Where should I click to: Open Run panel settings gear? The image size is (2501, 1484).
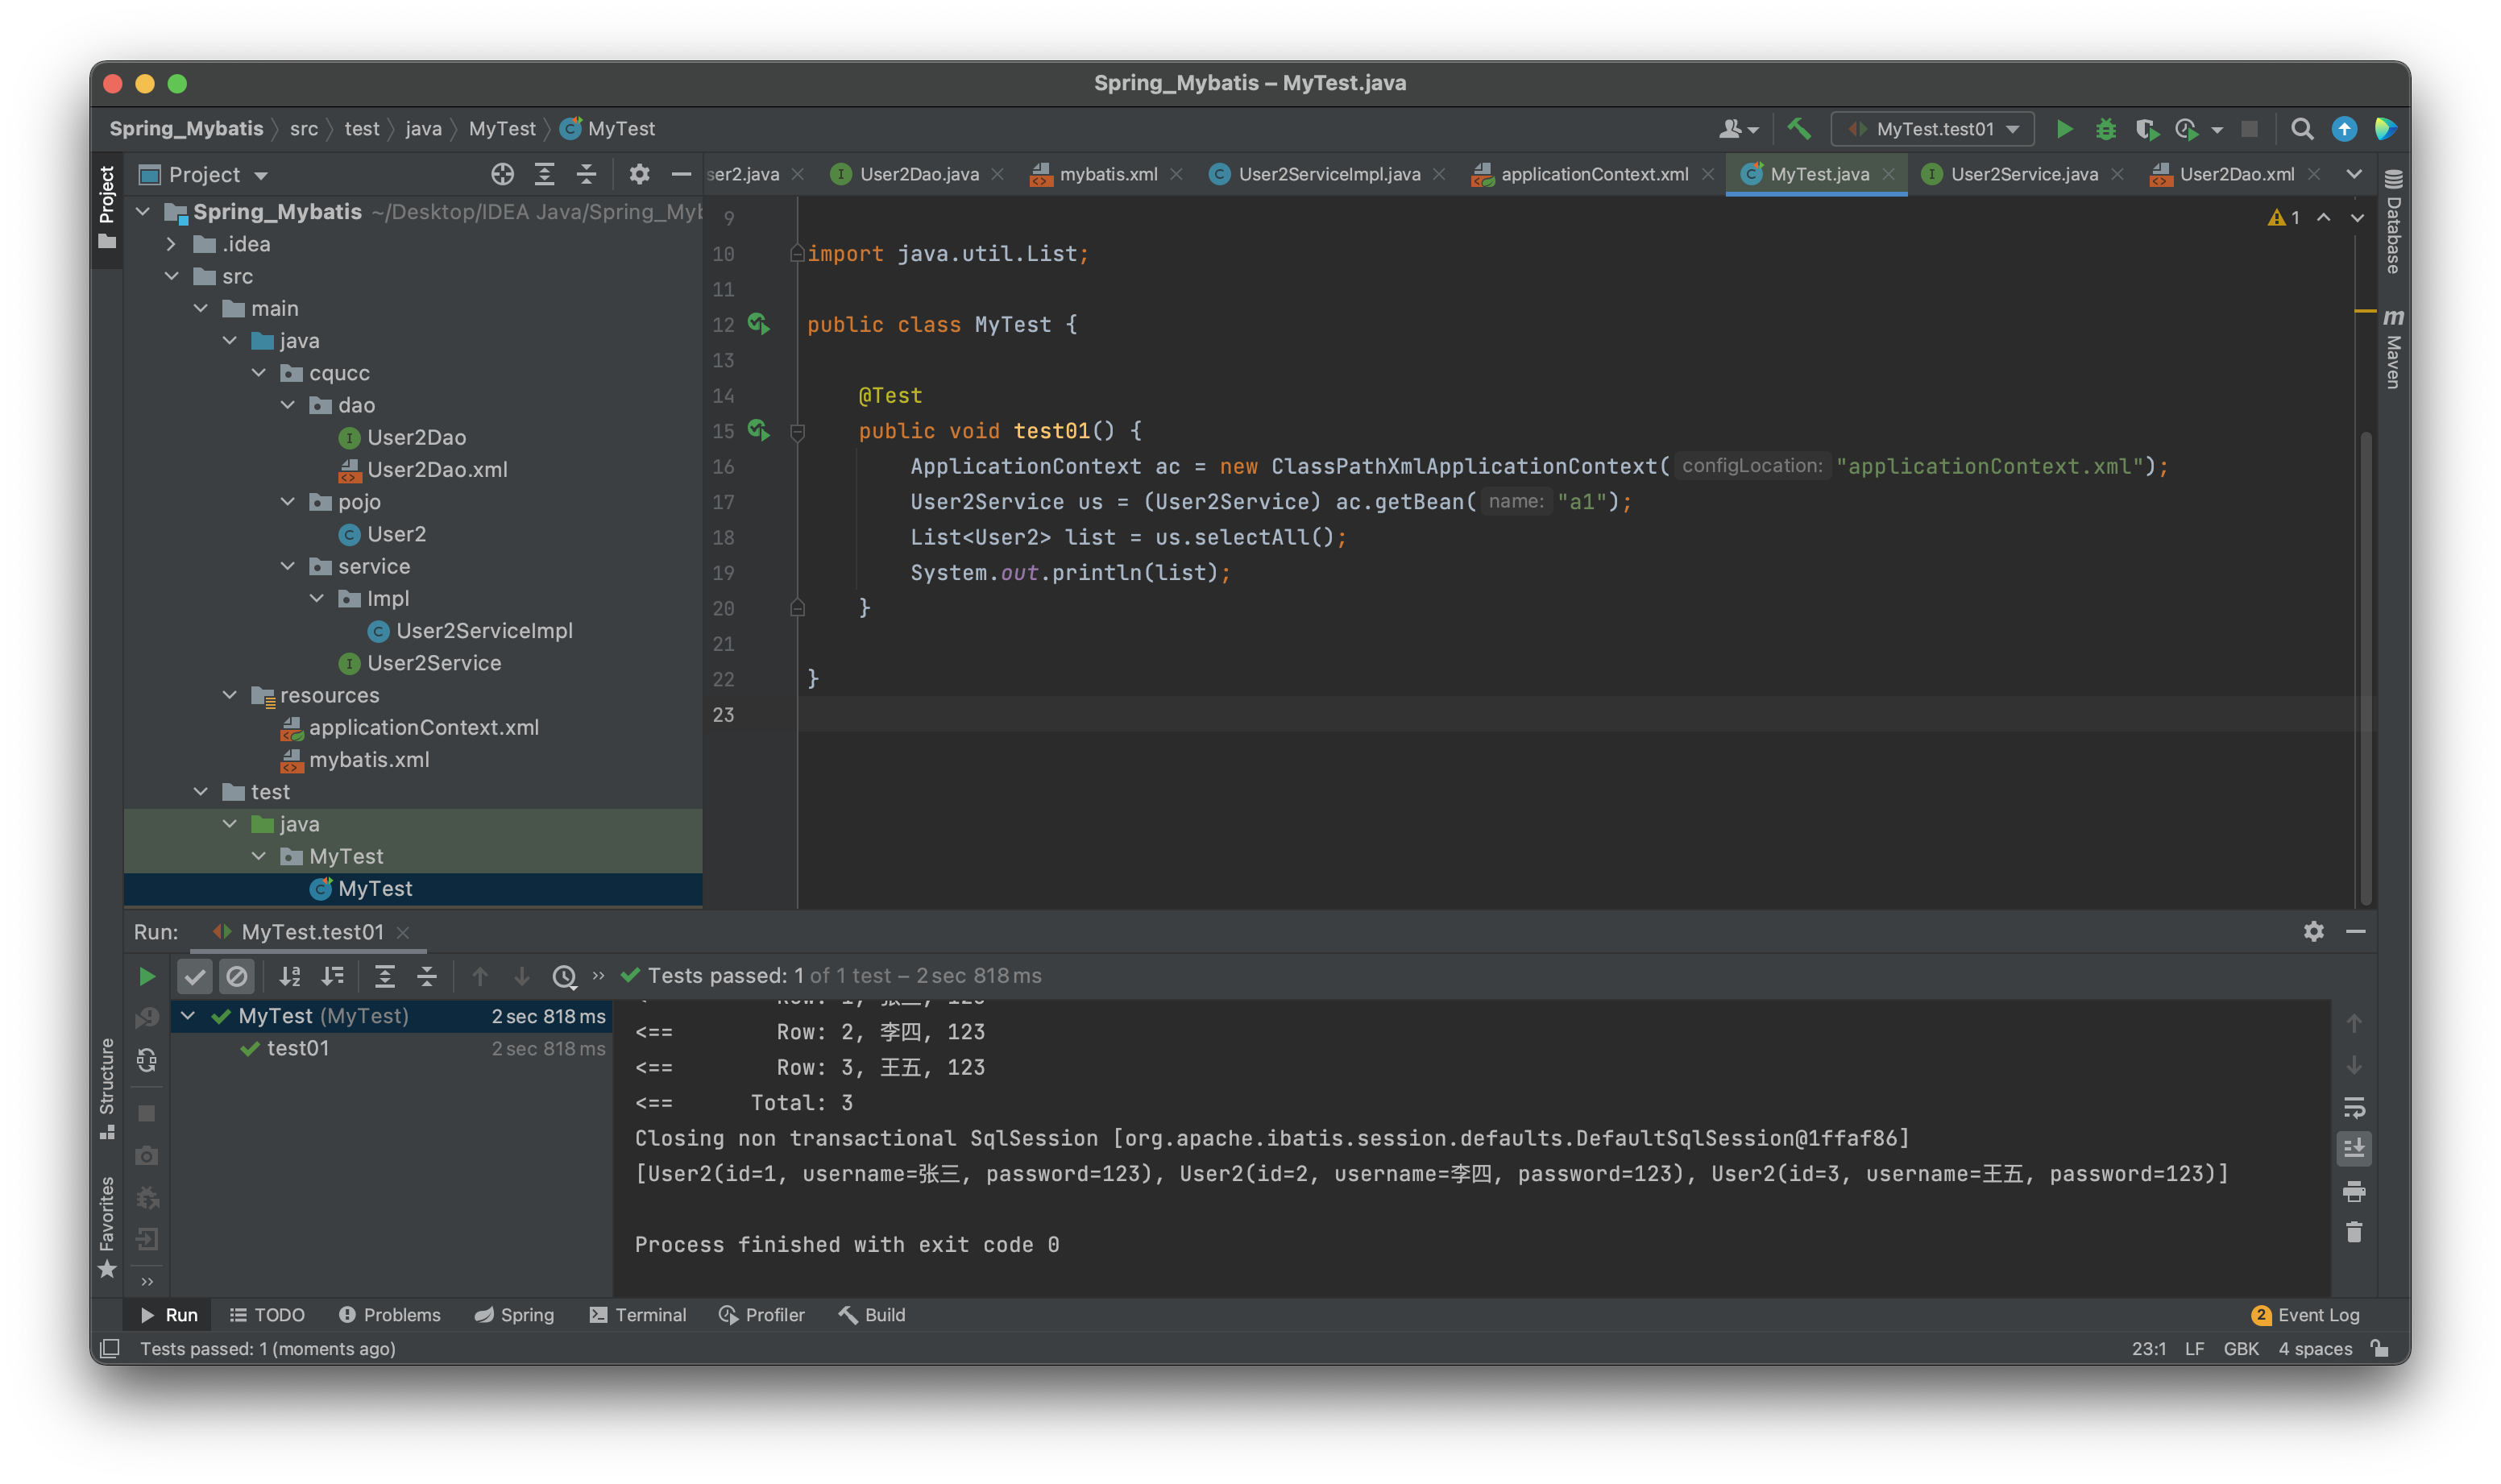2313,932
